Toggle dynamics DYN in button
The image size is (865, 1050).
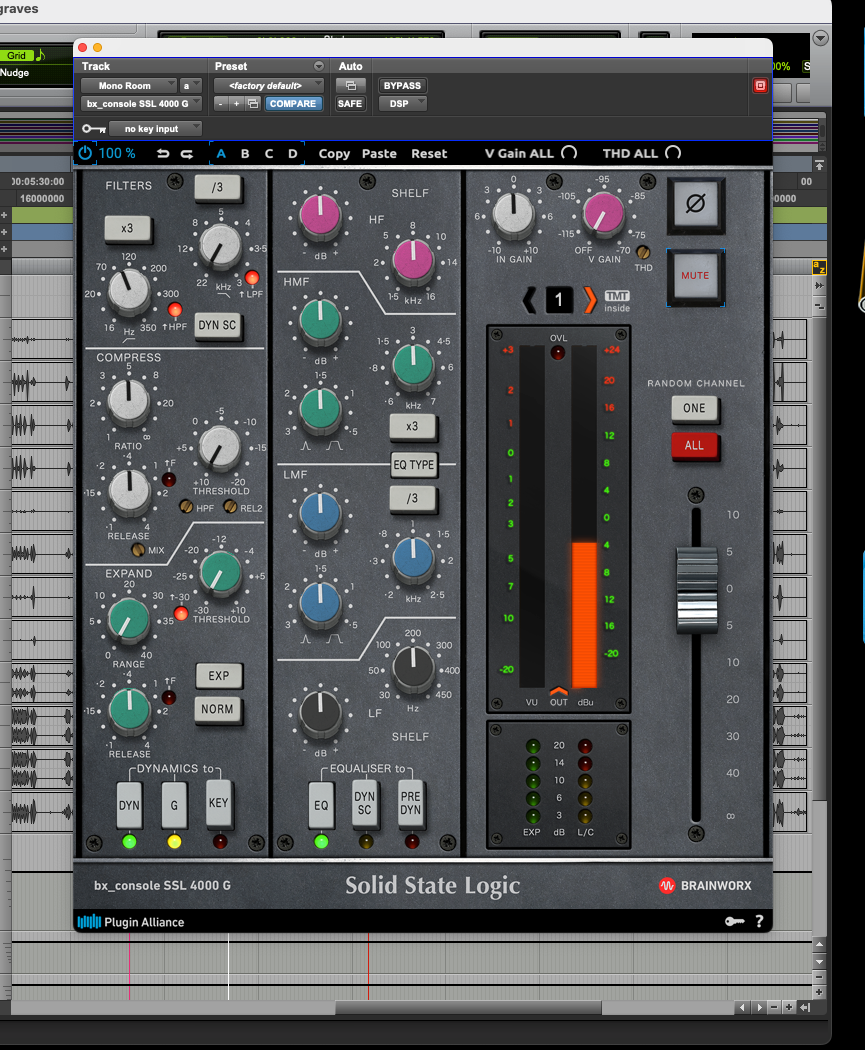pos(129,805)
